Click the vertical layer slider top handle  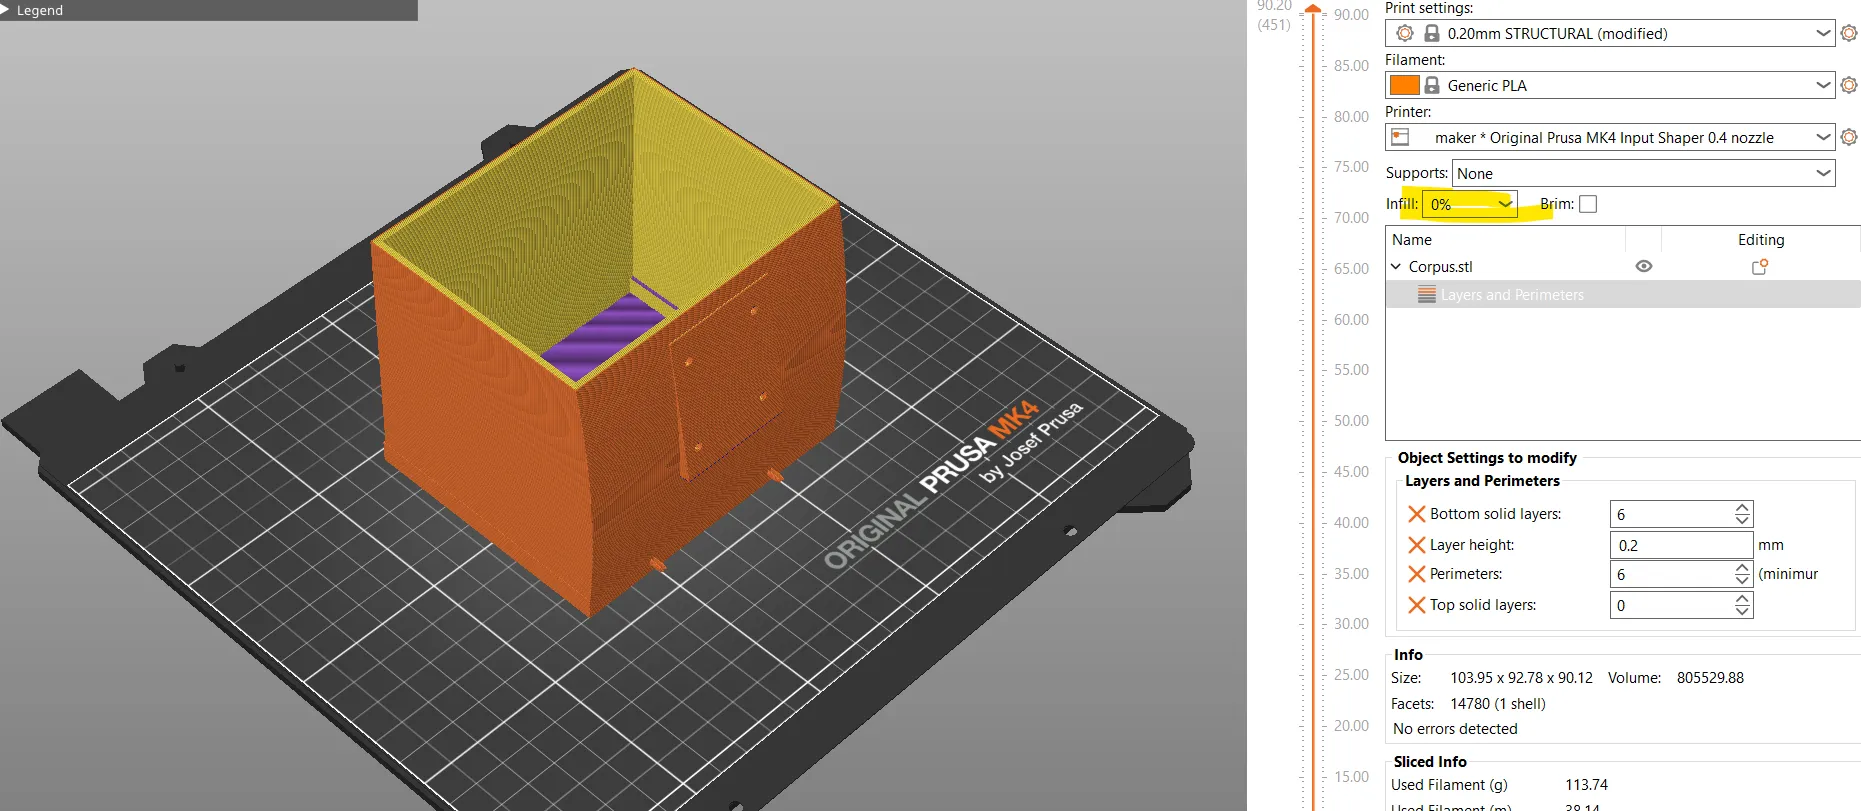1313,8
